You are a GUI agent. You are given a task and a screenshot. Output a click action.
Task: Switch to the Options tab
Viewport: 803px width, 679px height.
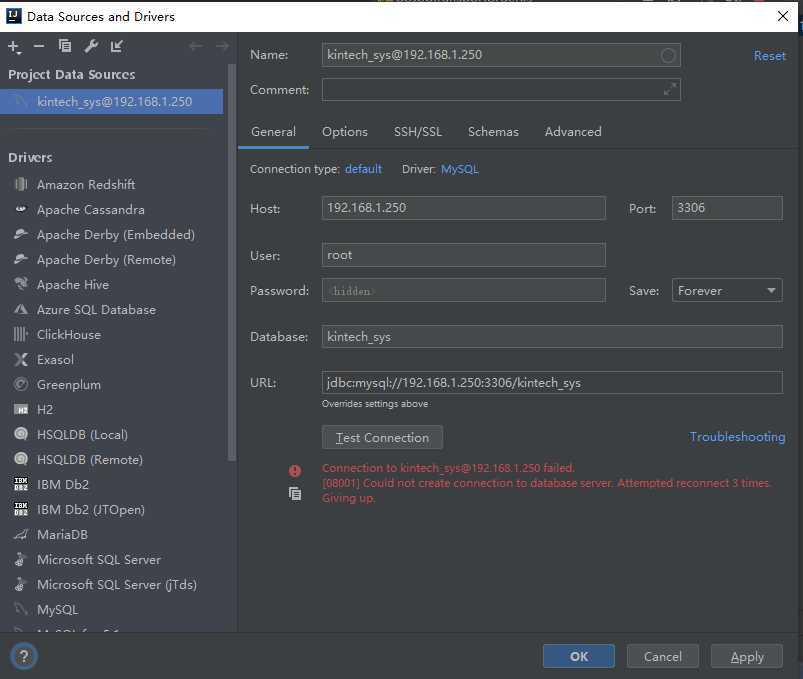[345, 132]
